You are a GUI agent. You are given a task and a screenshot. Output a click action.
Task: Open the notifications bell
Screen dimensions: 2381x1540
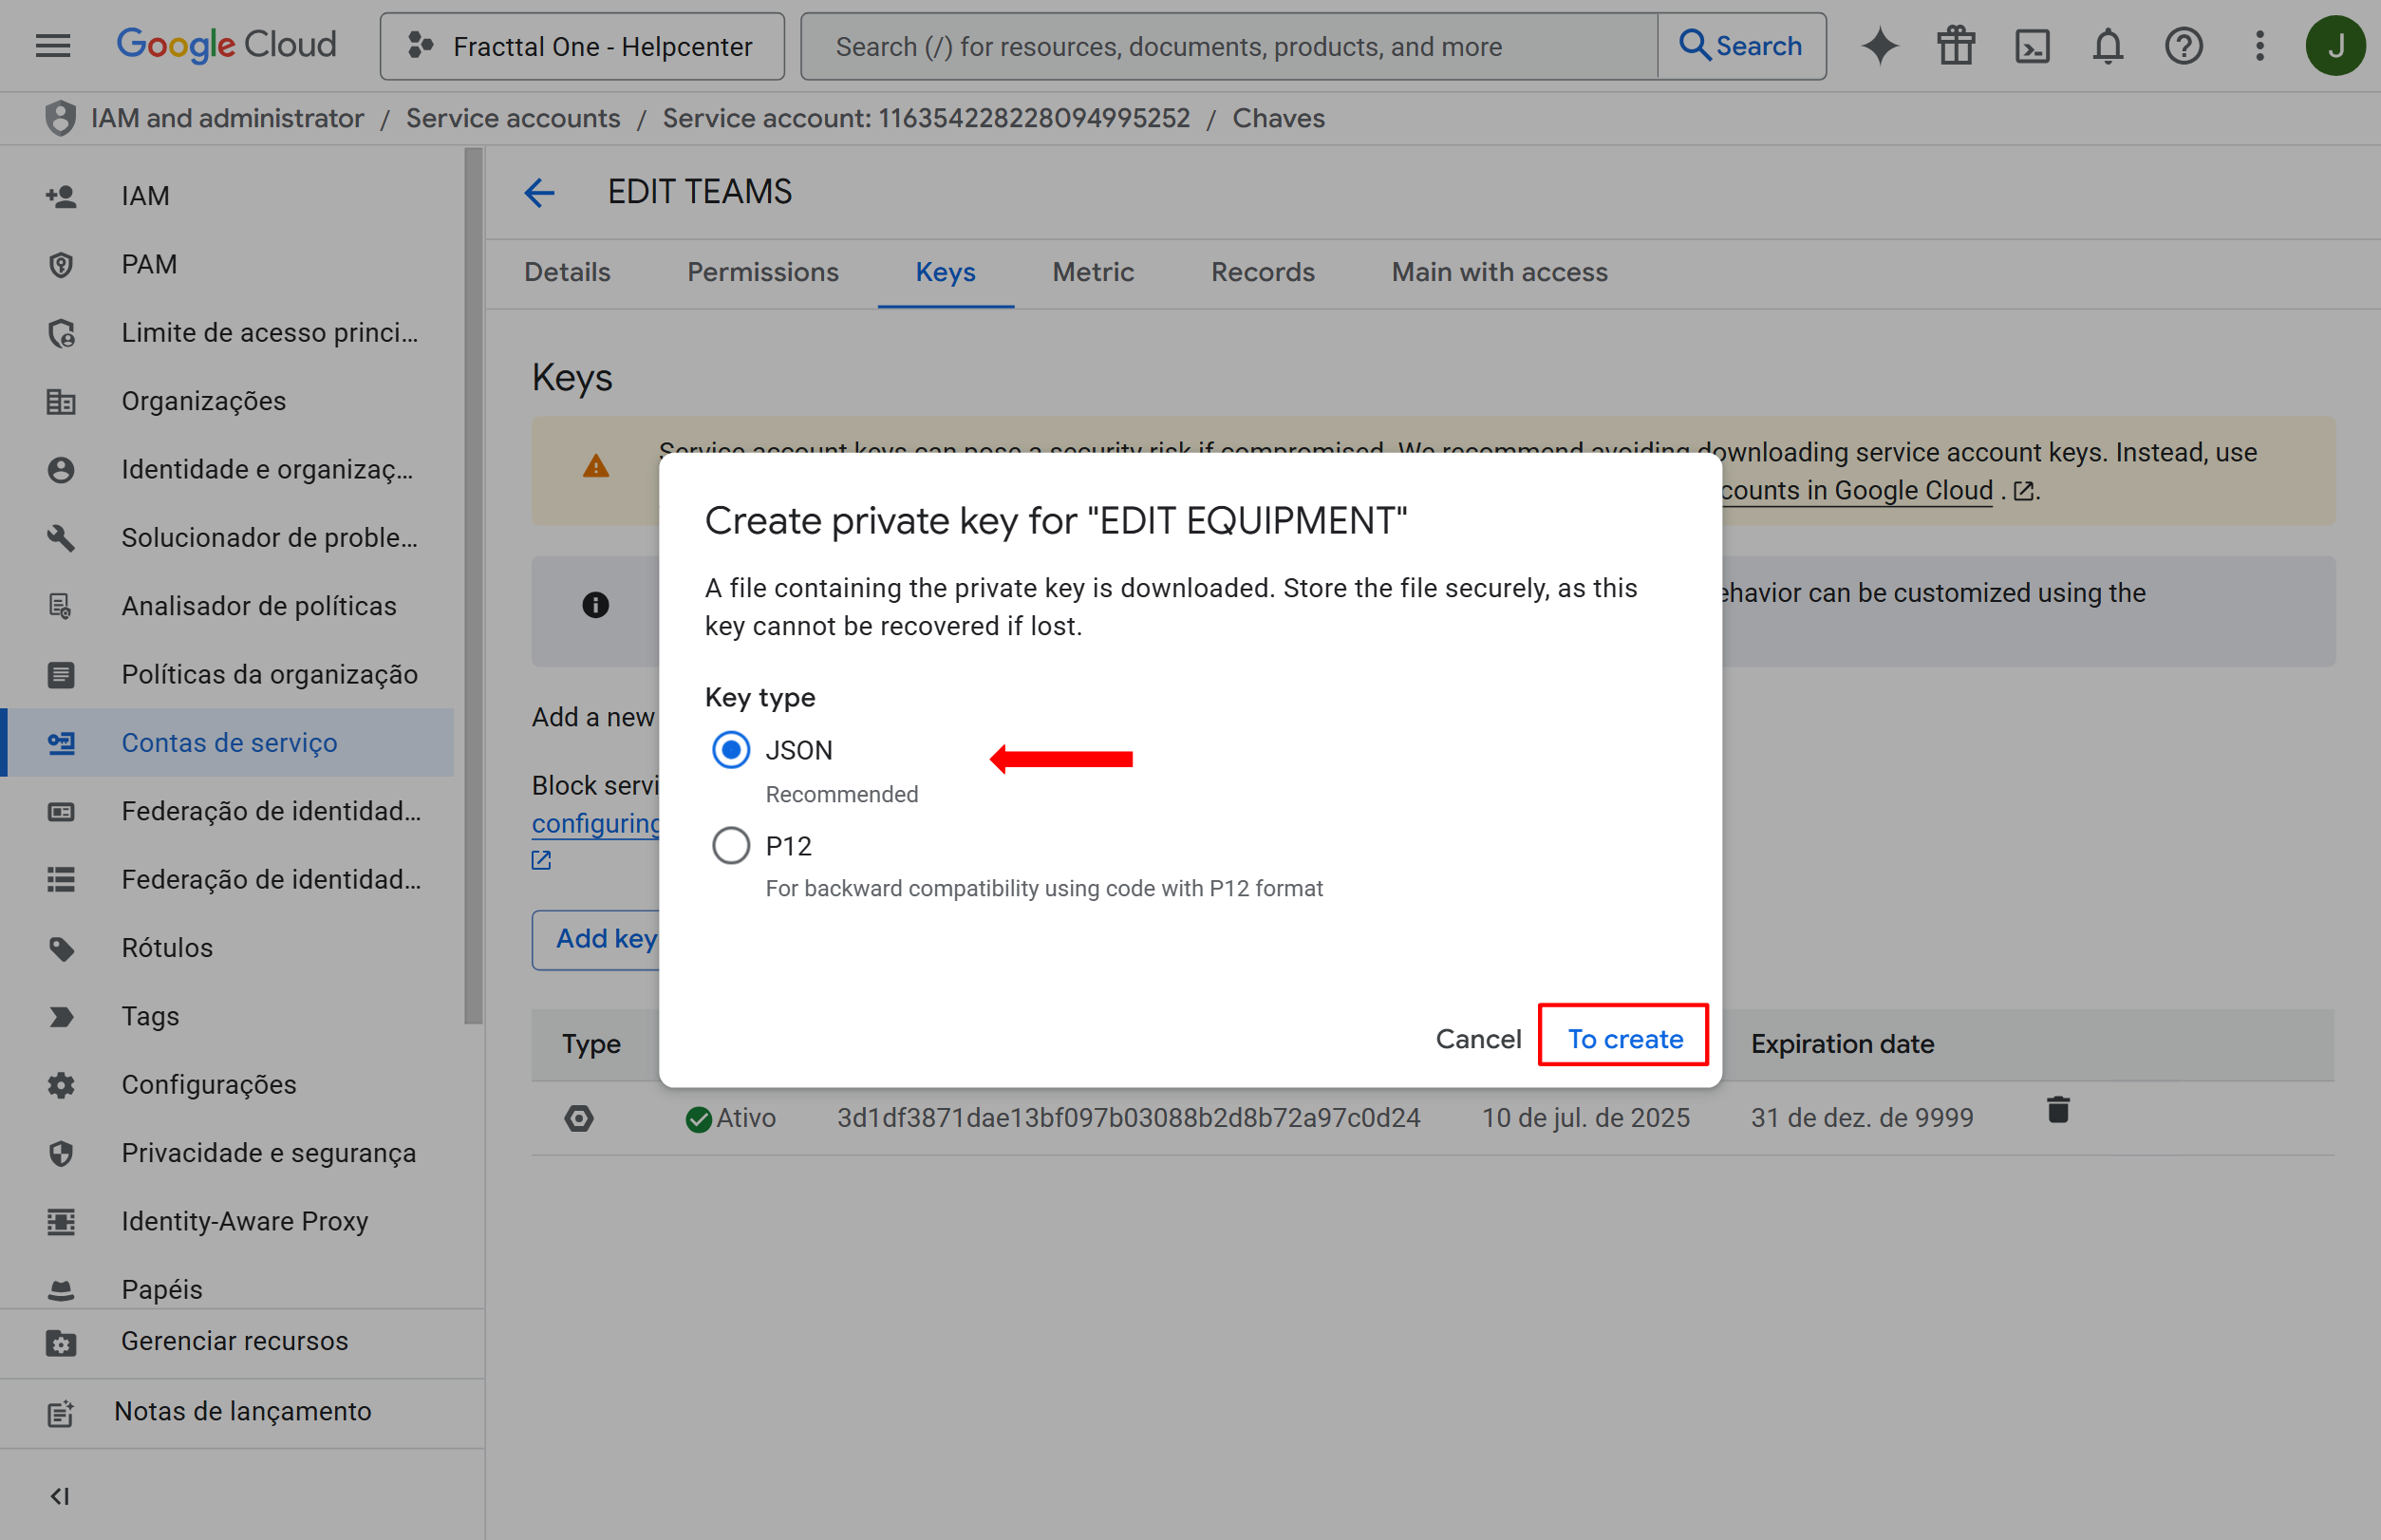2107,46
